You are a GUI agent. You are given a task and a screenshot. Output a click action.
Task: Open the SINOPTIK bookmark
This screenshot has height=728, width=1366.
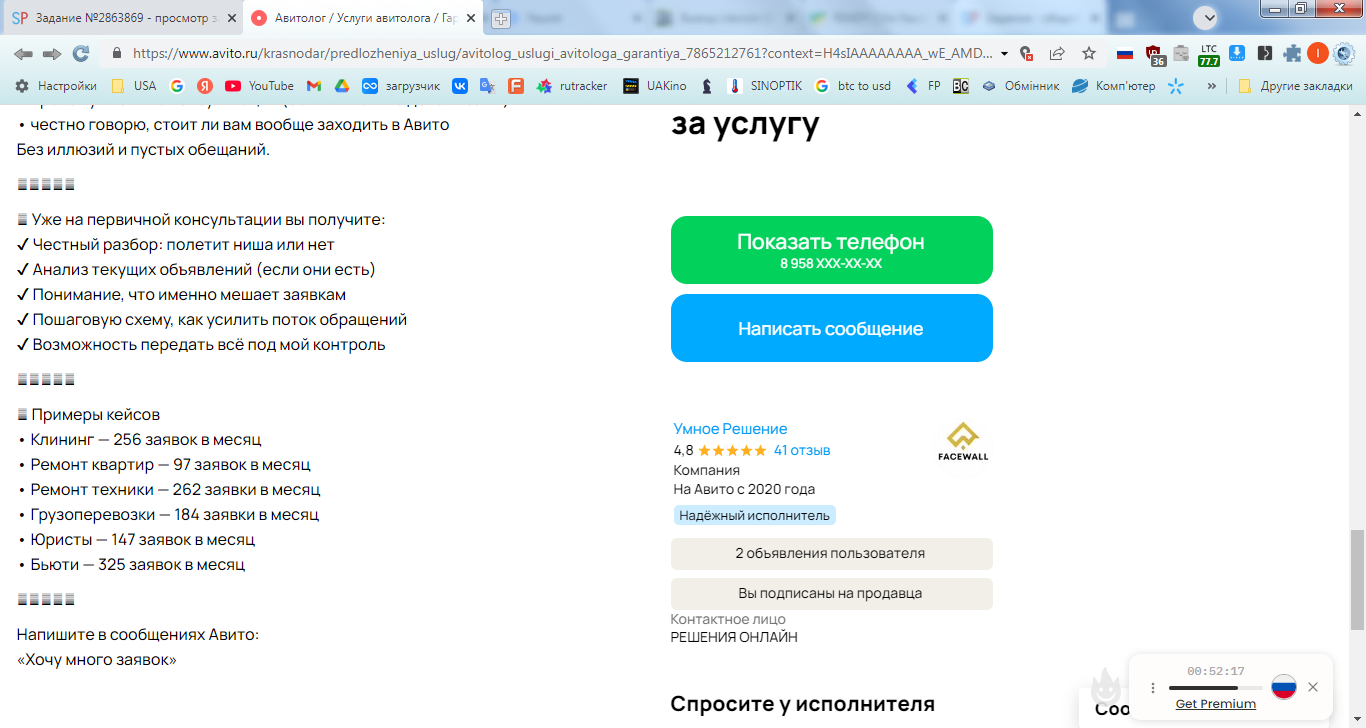point(765,86)
